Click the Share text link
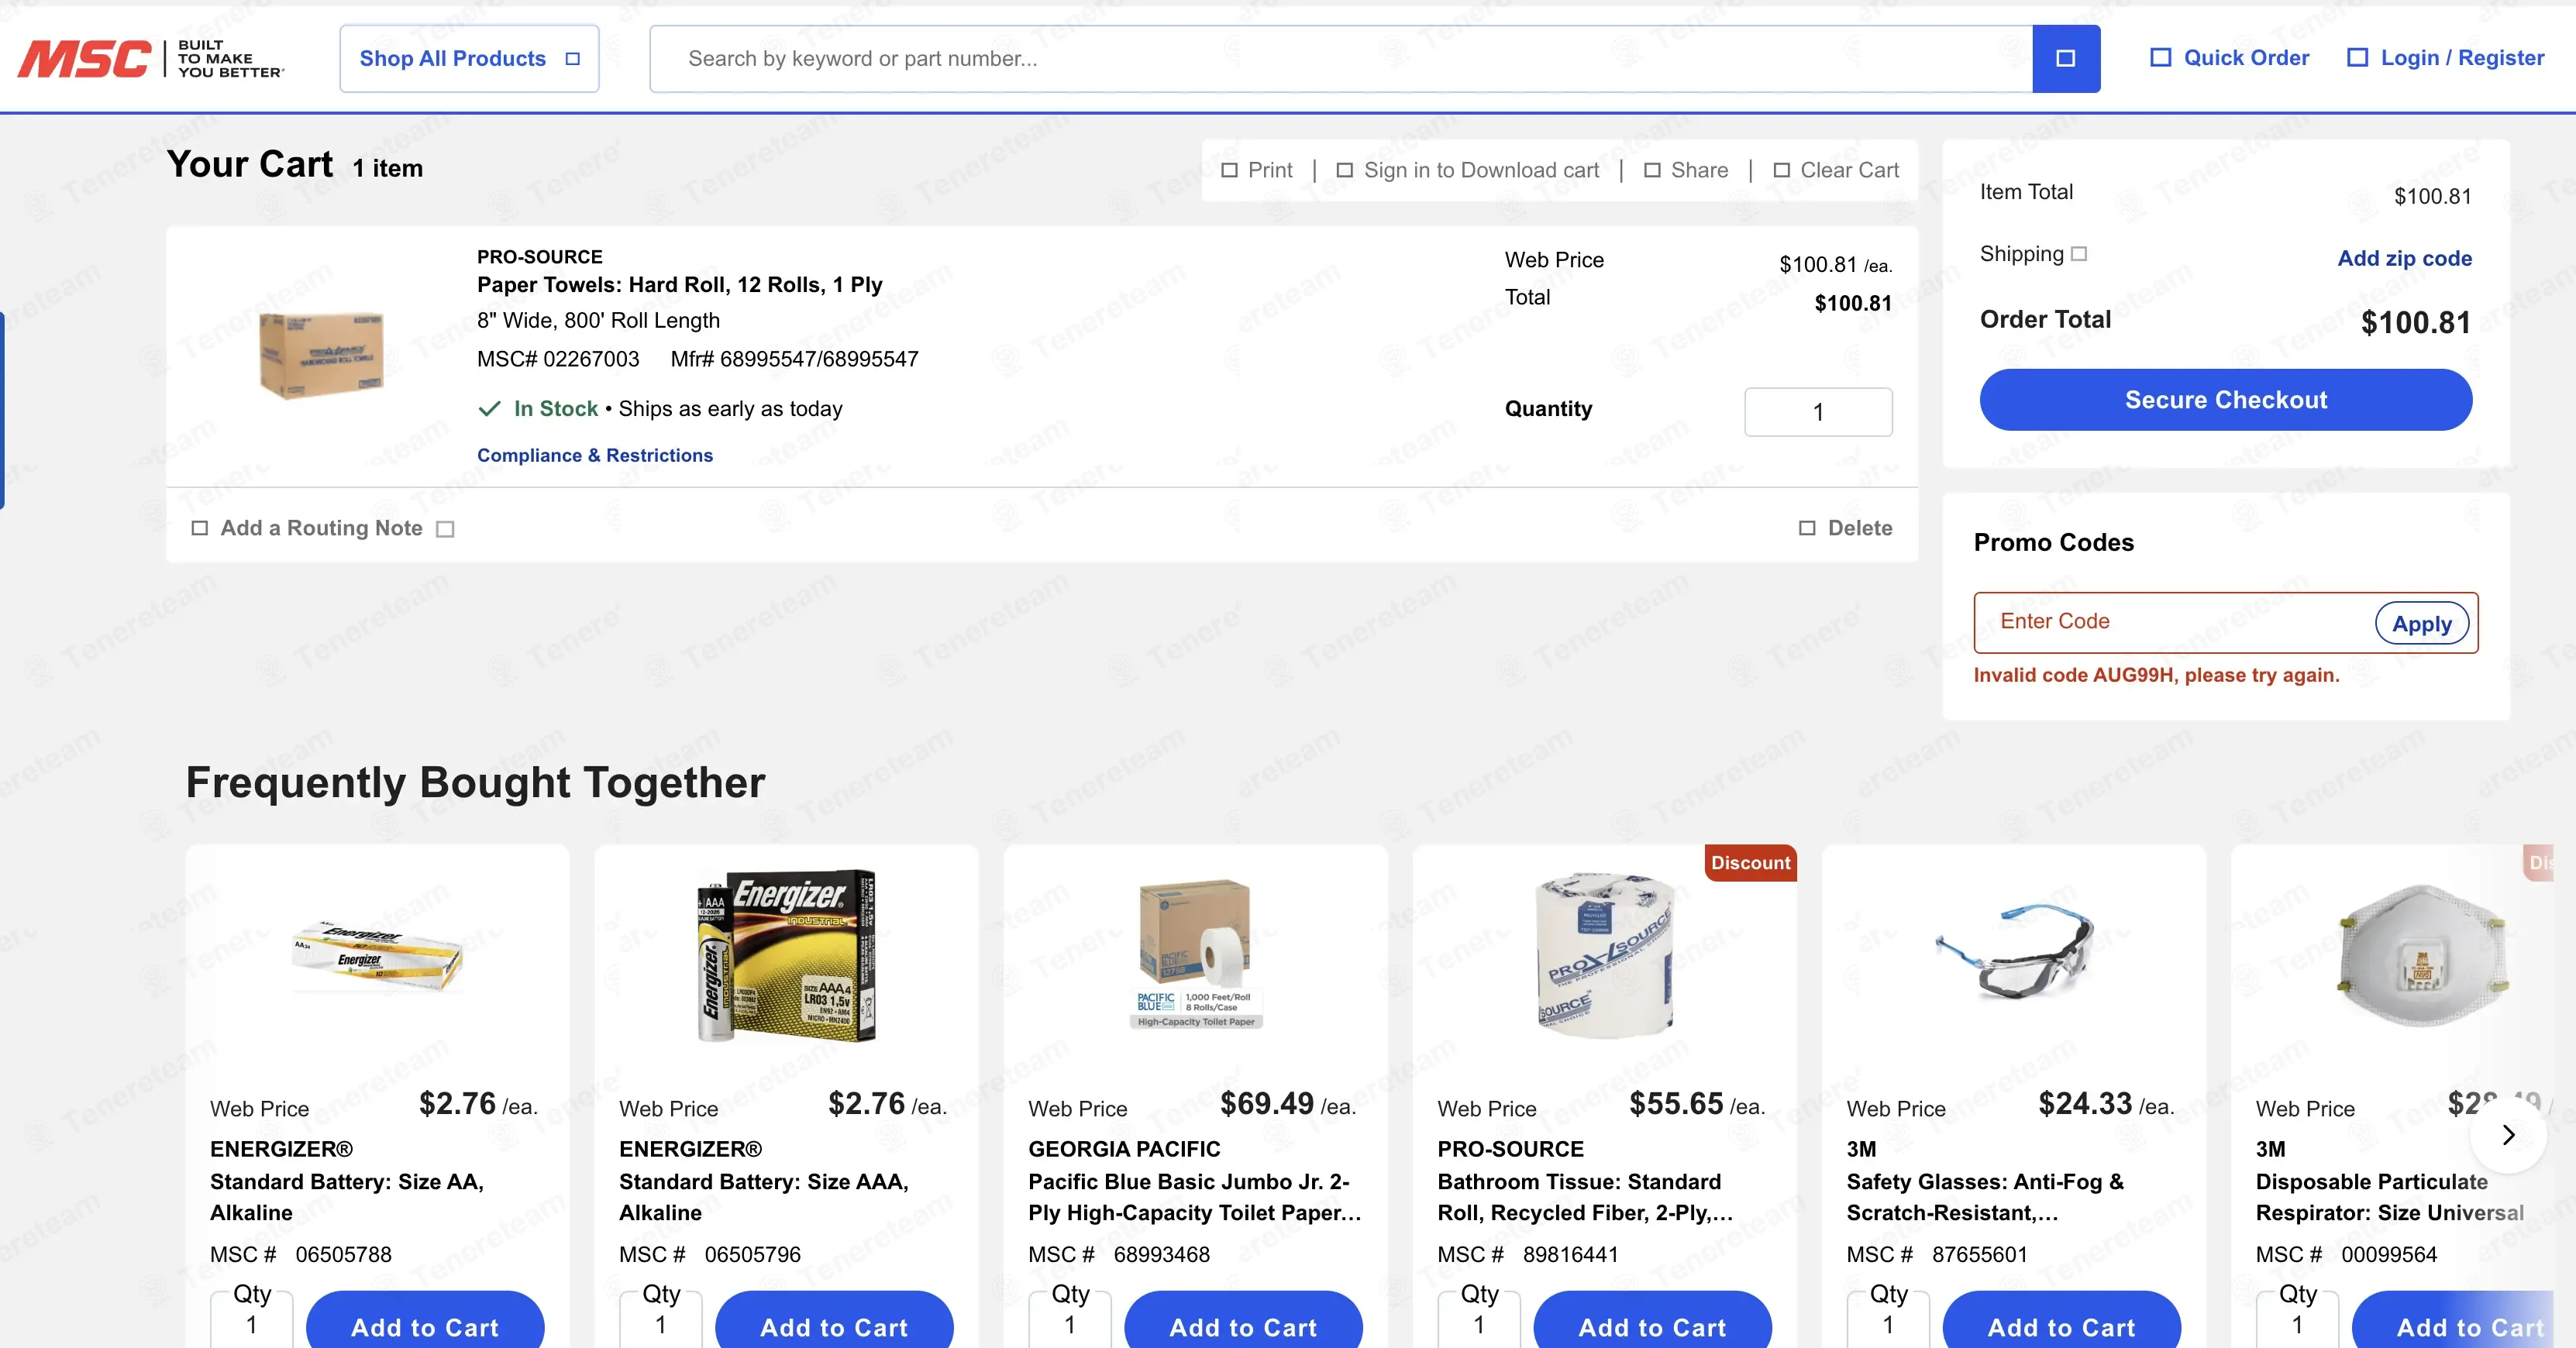The width and height of the screenshot is (2576, 1348). coord(1699,171)
